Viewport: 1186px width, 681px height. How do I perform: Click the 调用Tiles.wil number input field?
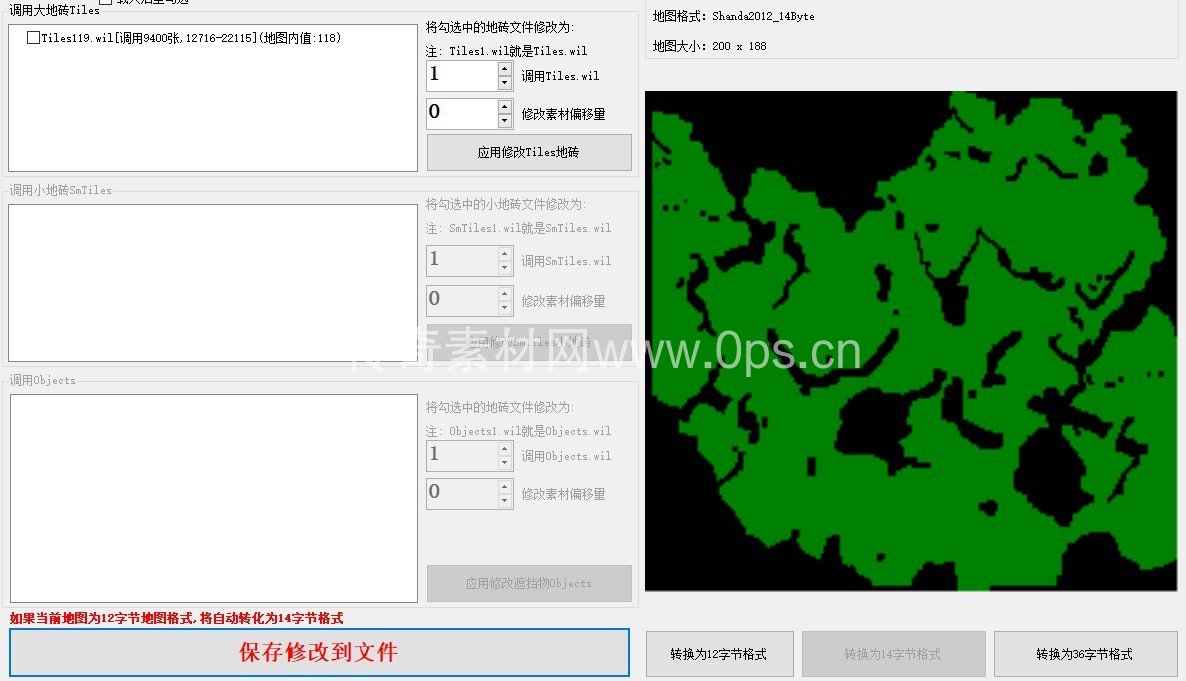(x=461, y=75)
